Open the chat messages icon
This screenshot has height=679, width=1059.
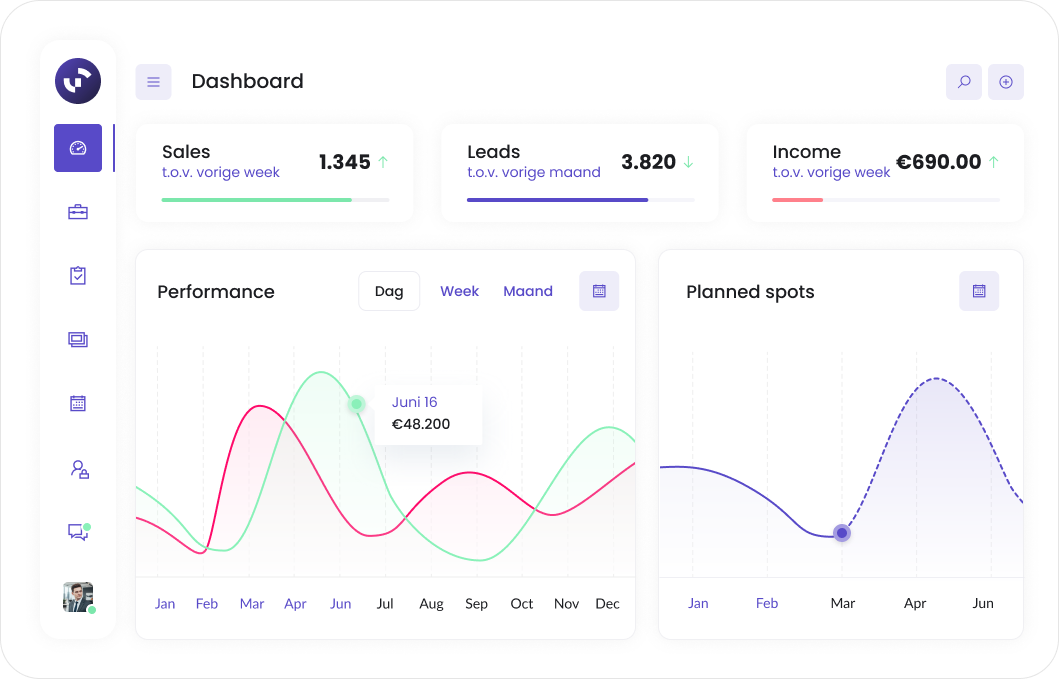pyautogui.click(x=78, y=532)
